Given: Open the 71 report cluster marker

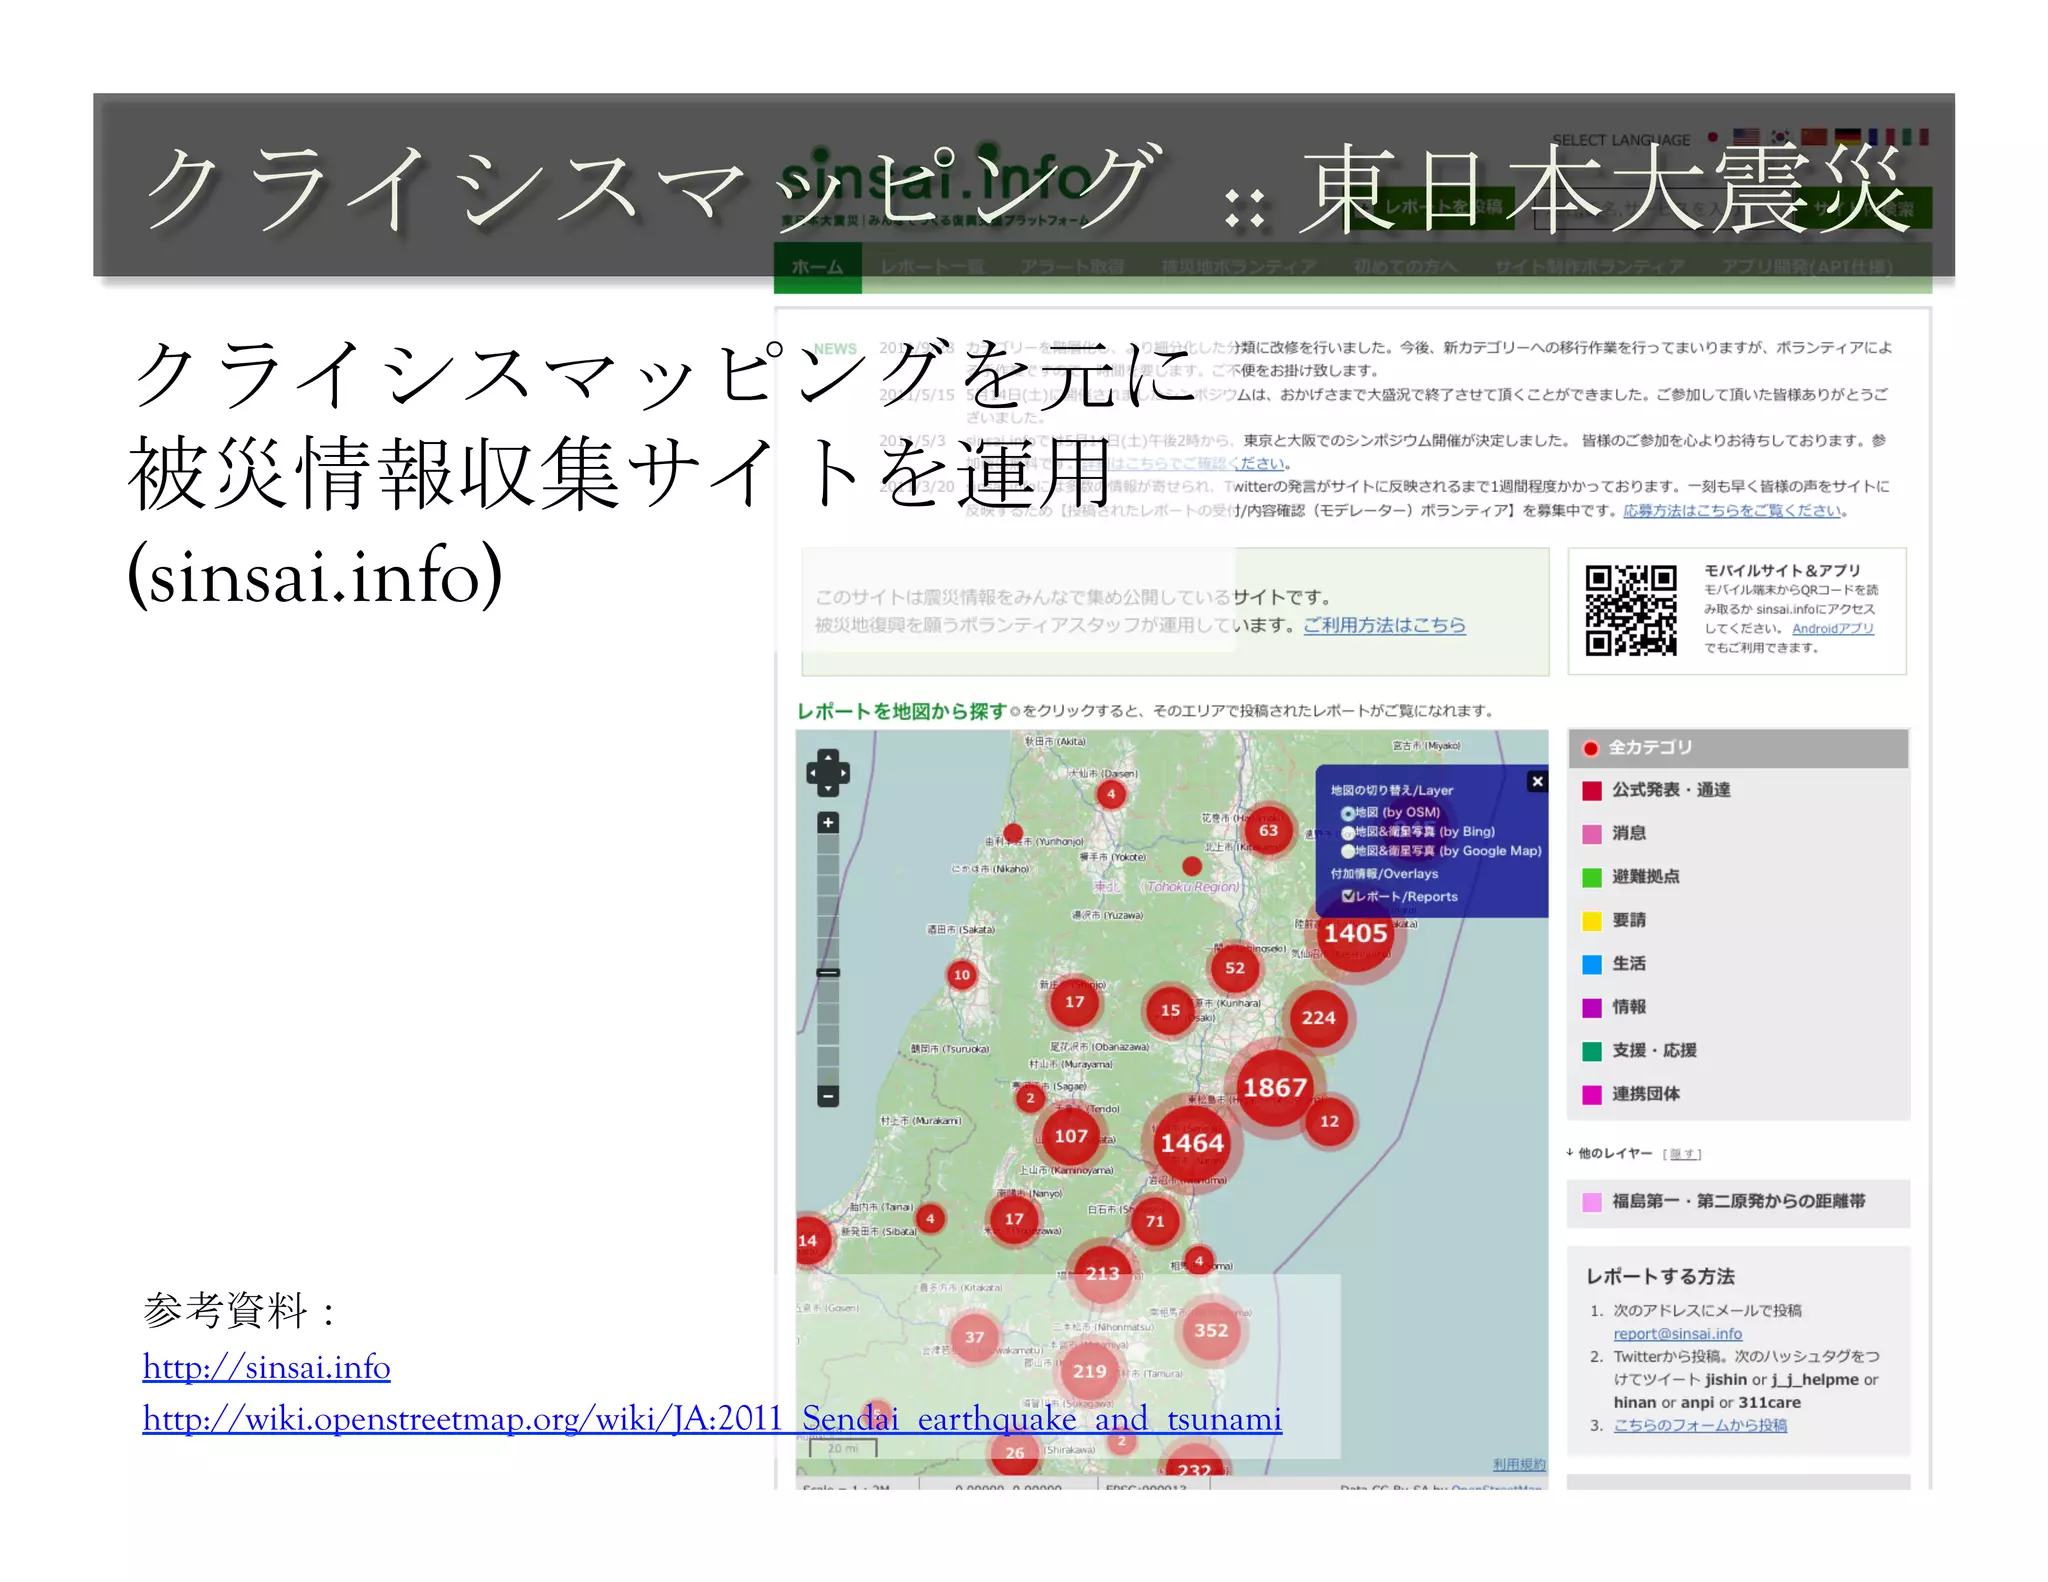Looking at the screenshot, I should pyautogui.click(x=1155, y=1221).
